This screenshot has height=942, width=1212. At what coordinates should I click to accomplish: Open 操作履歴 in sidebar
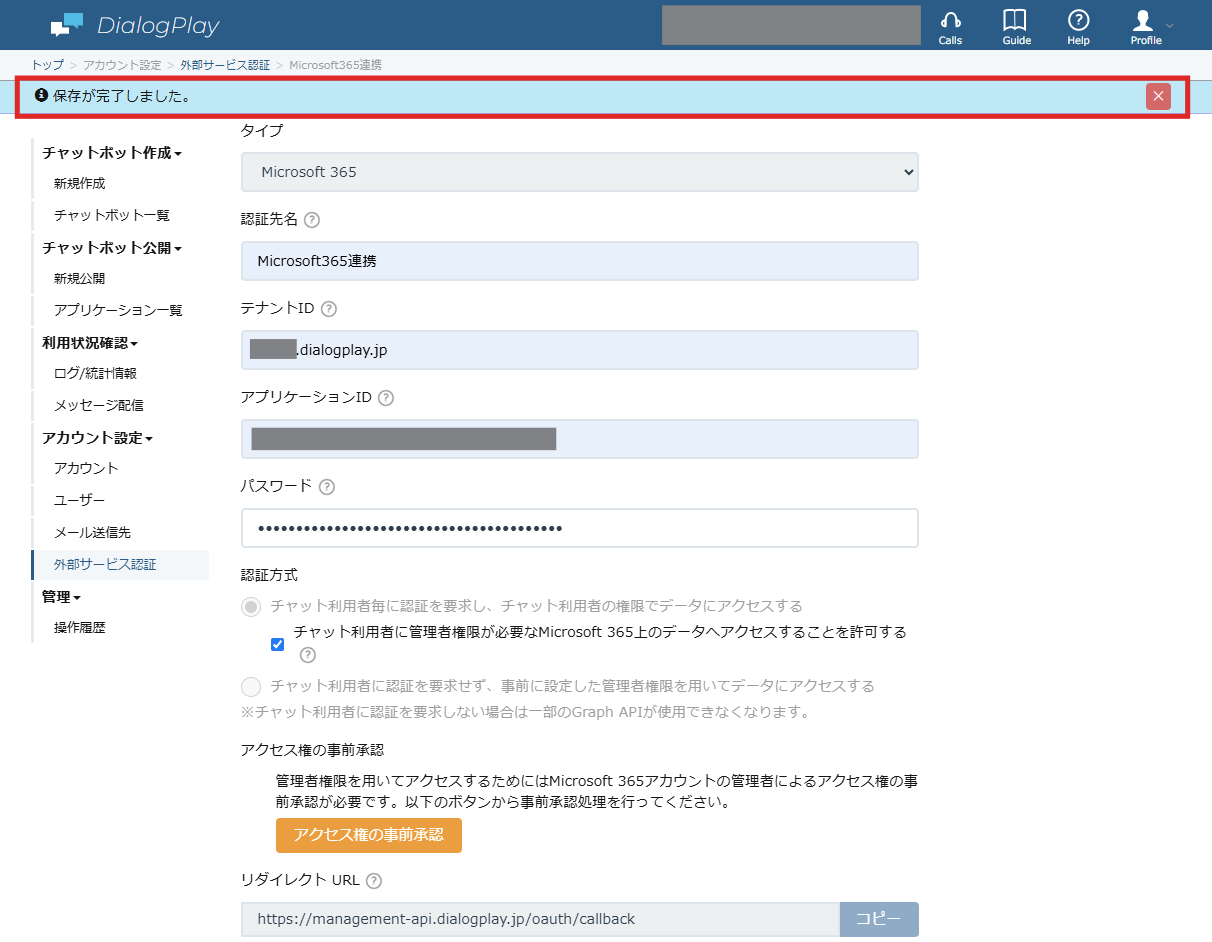[x=80, y=629]
